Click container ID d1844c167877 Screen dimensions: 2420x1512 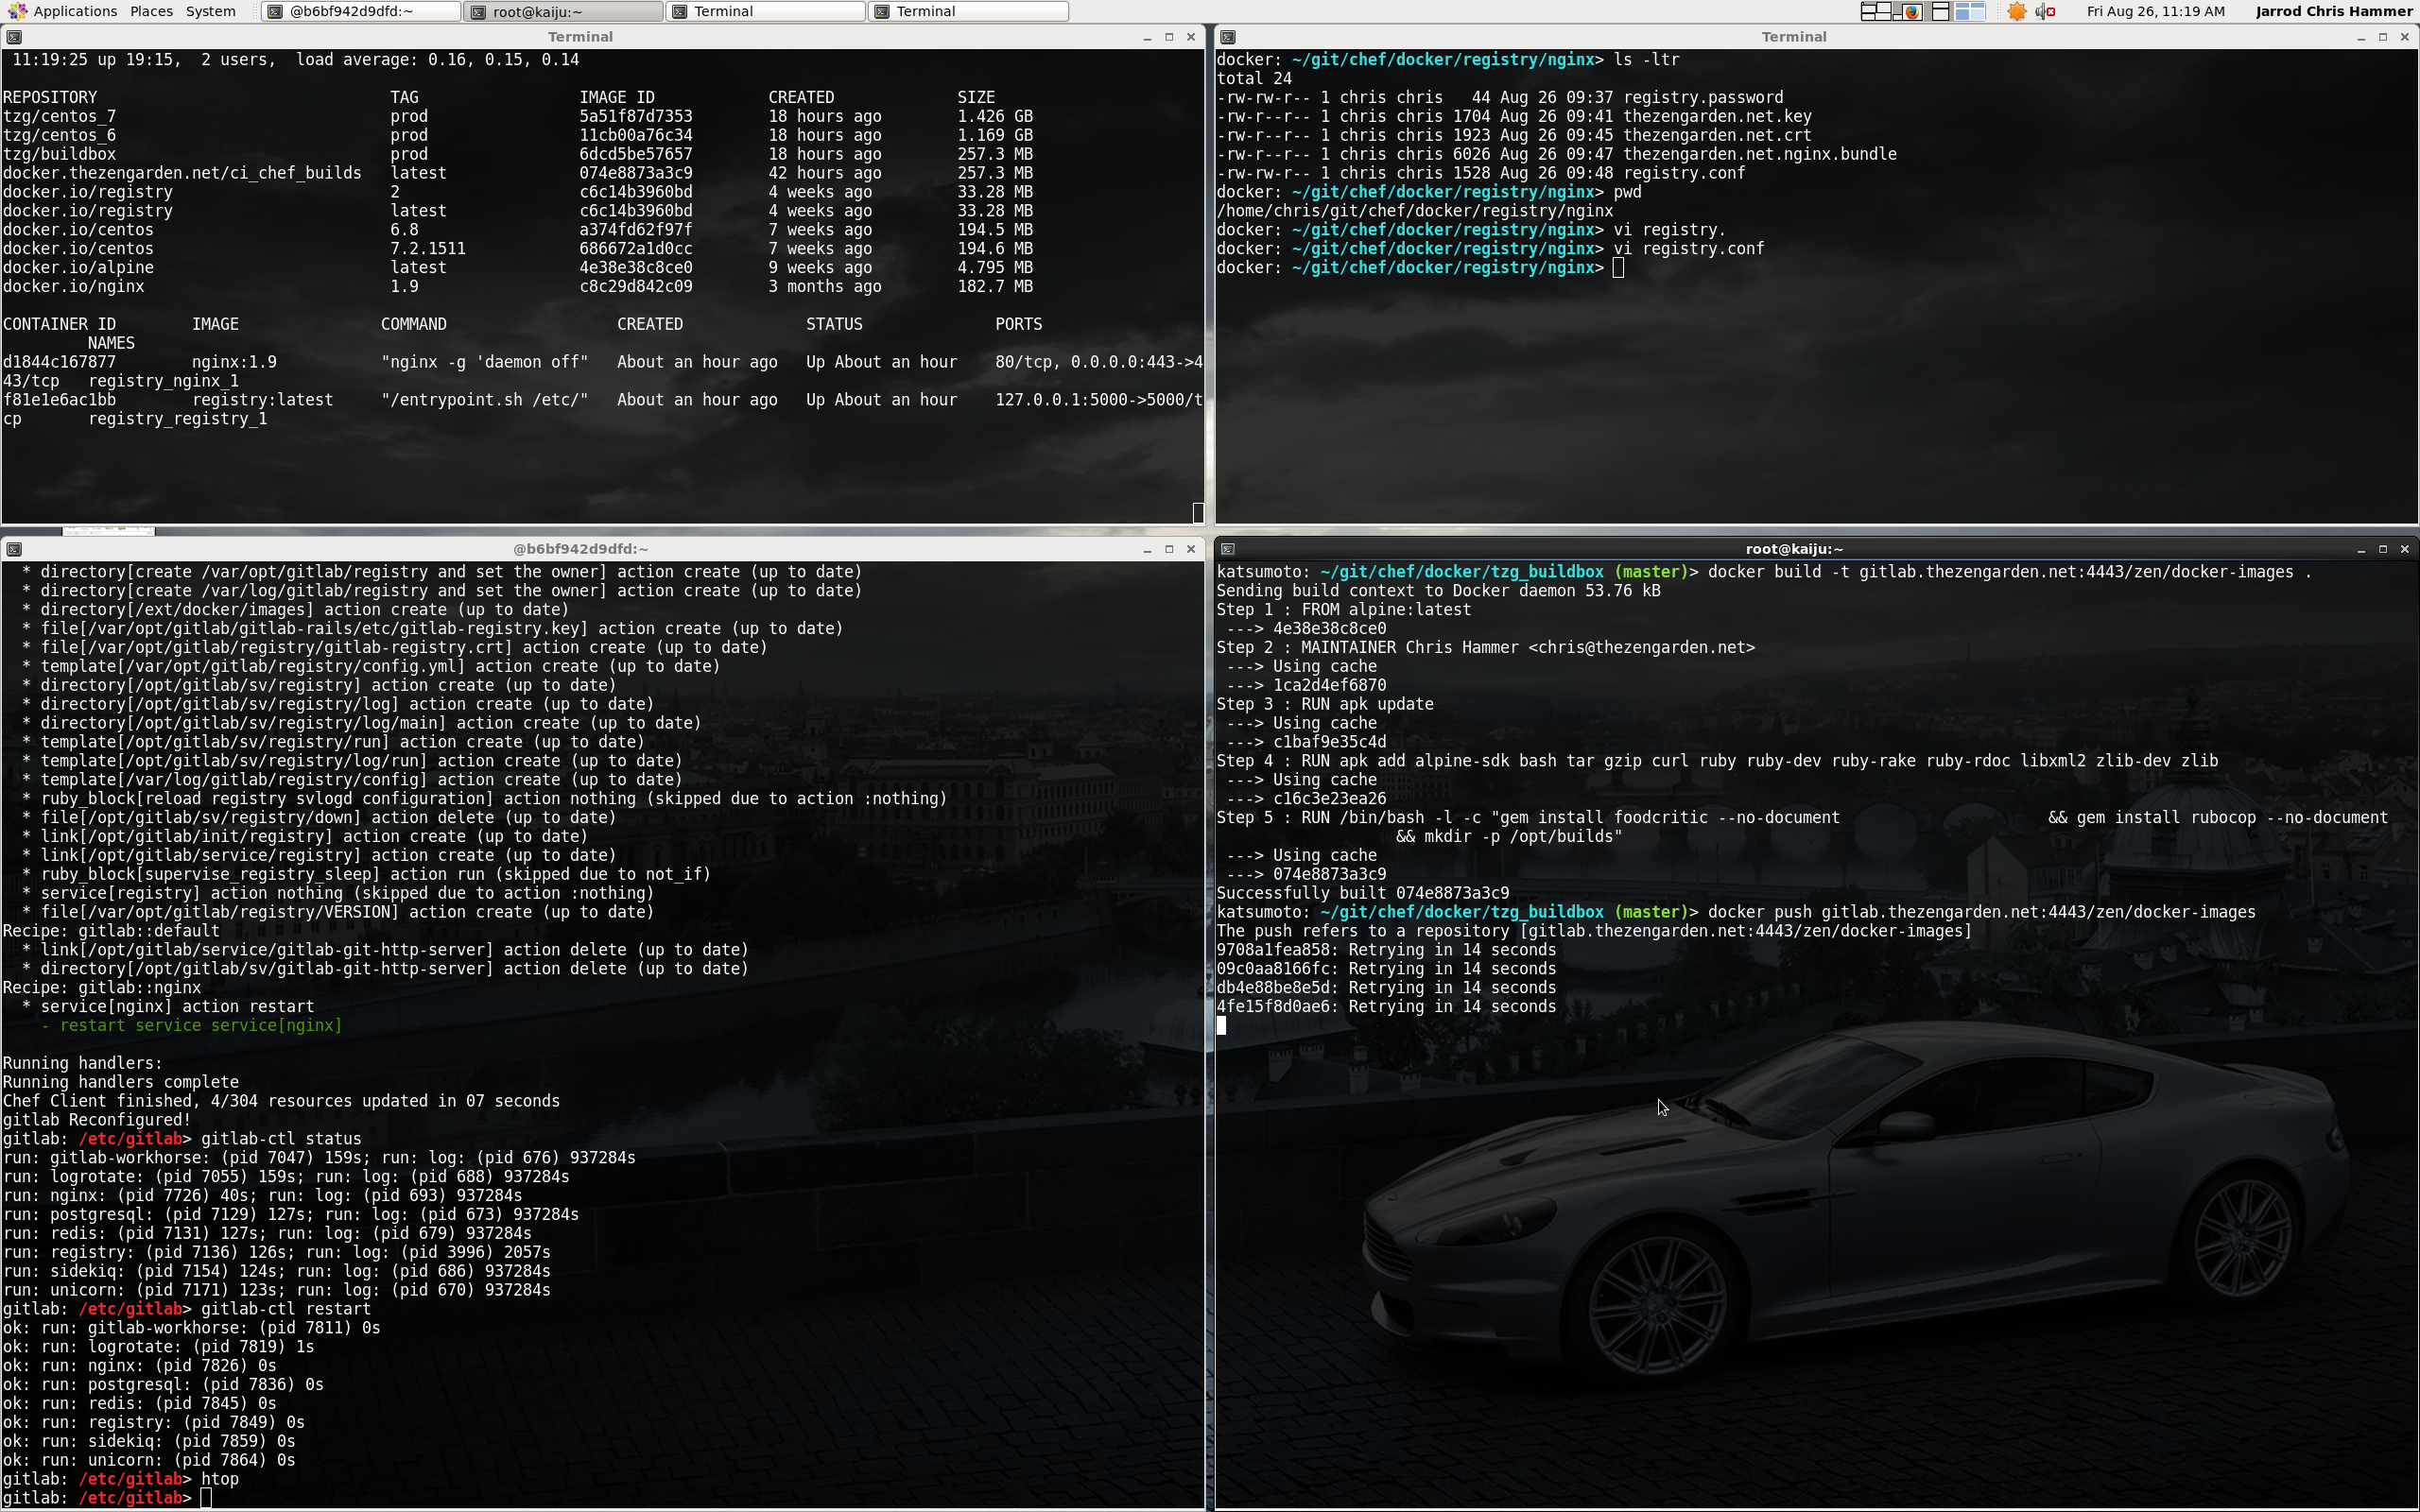[x=59, y=362]
